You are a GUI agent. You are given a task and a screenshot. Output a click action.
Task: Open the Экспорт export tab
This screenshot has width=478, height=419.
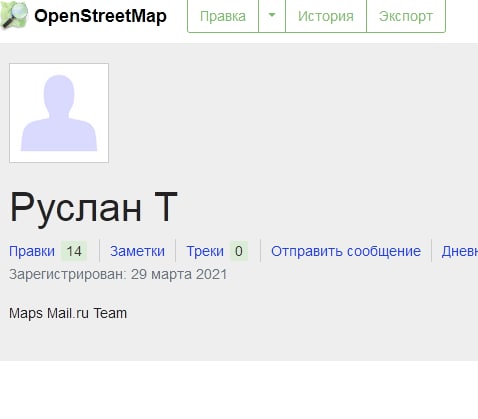[x=406, y=16]
